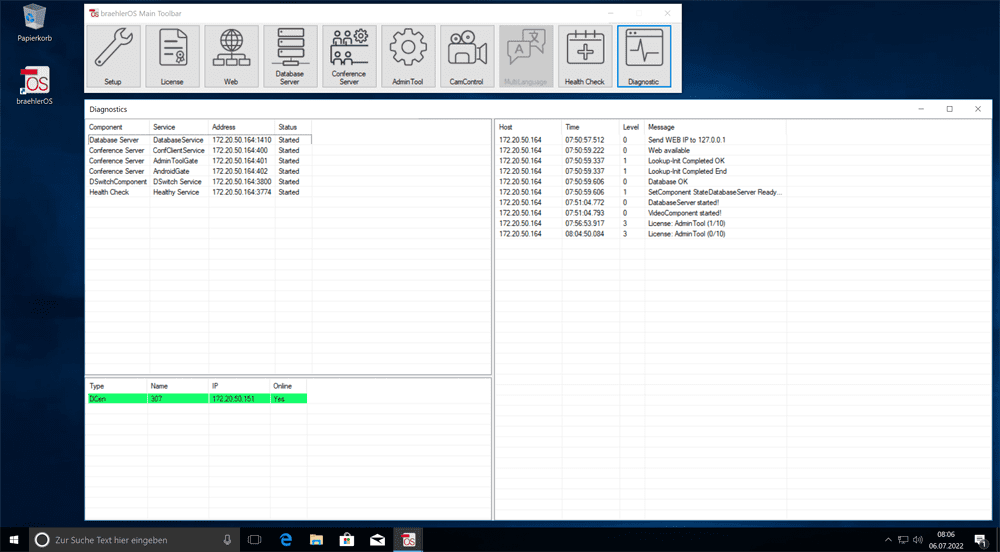Select the 'License: AdminTool (1/10)' log entry
The image size is (1000, 552).
coord(641,223)
